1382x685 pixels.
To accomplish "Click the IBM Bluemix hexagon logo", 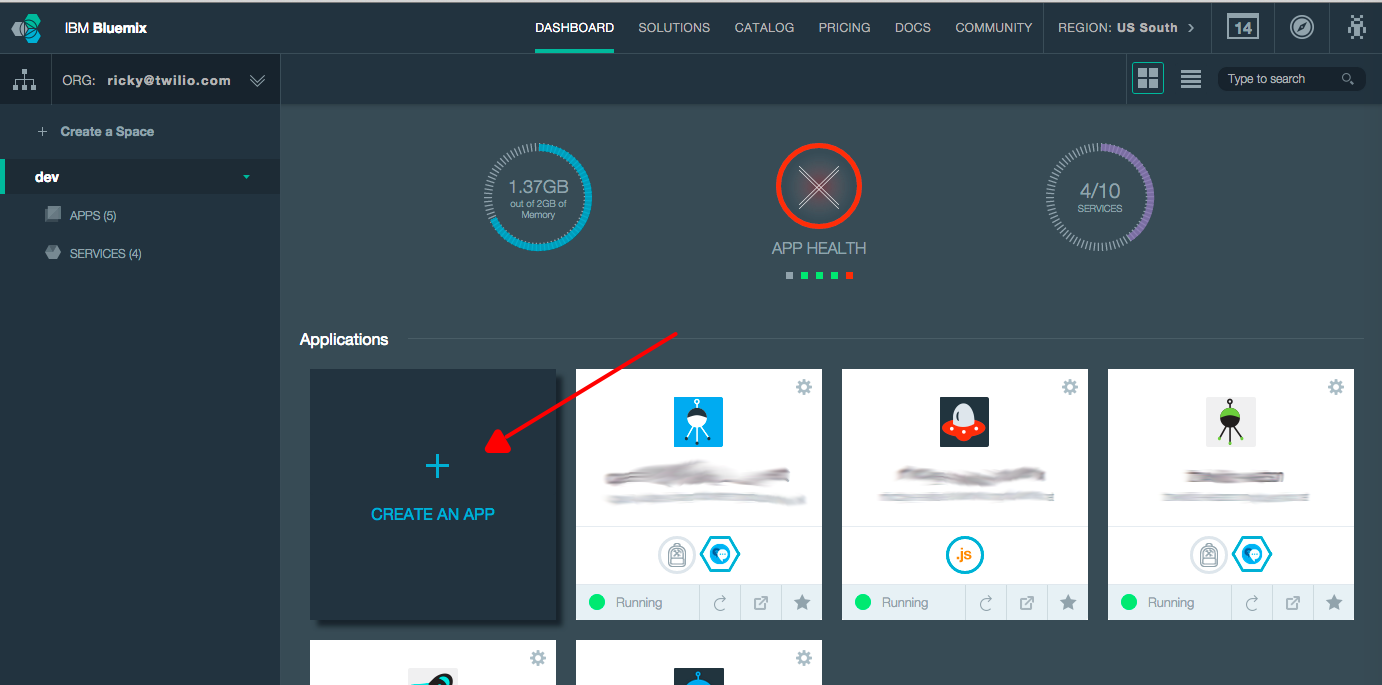I will pos(27,29).
